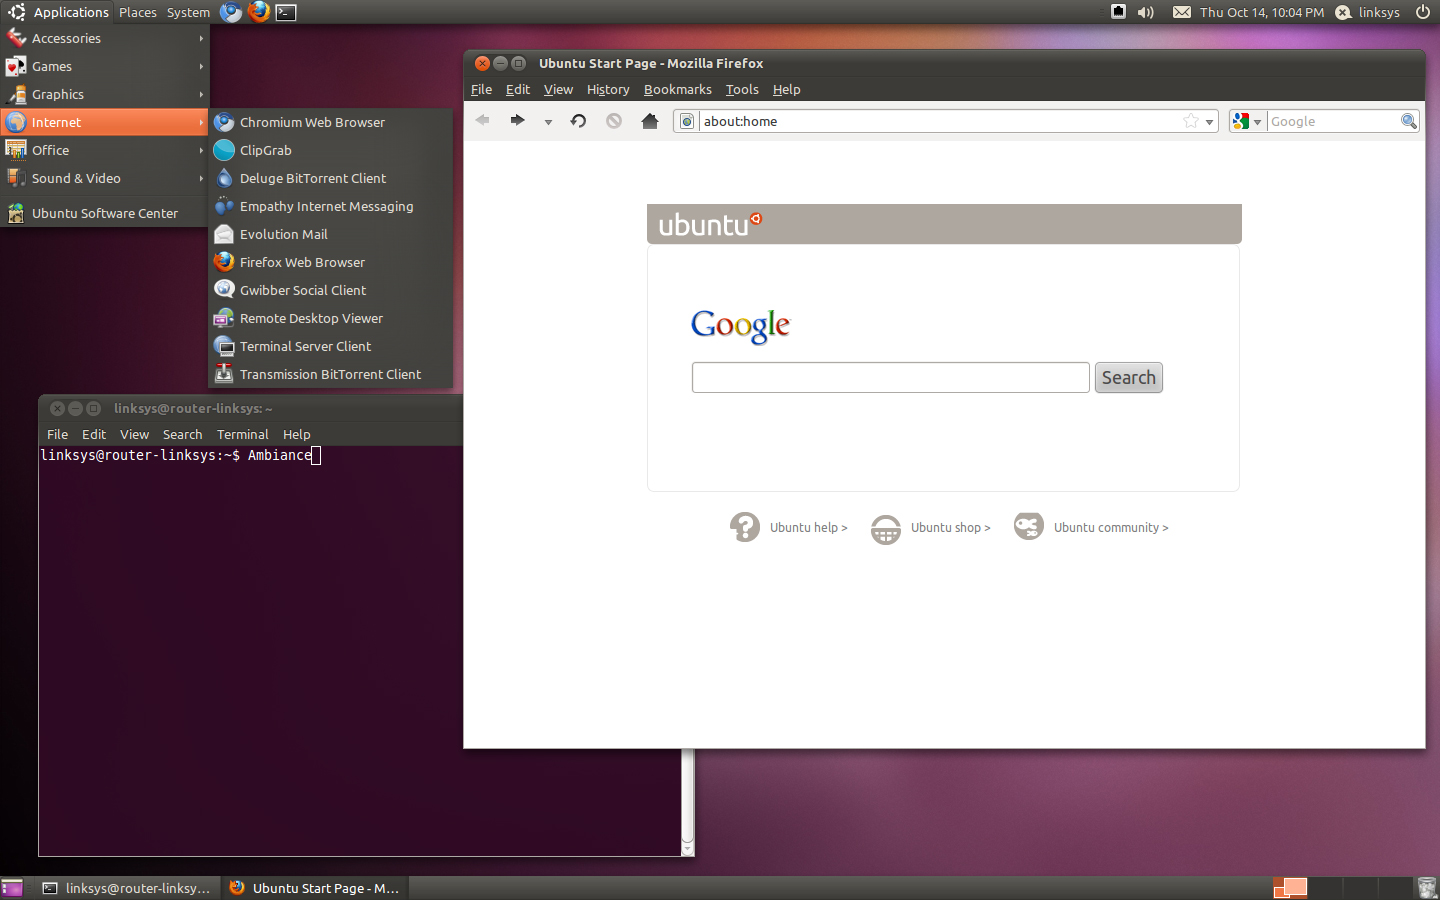Open the search engine selector dropdown

pos(1247,121)
